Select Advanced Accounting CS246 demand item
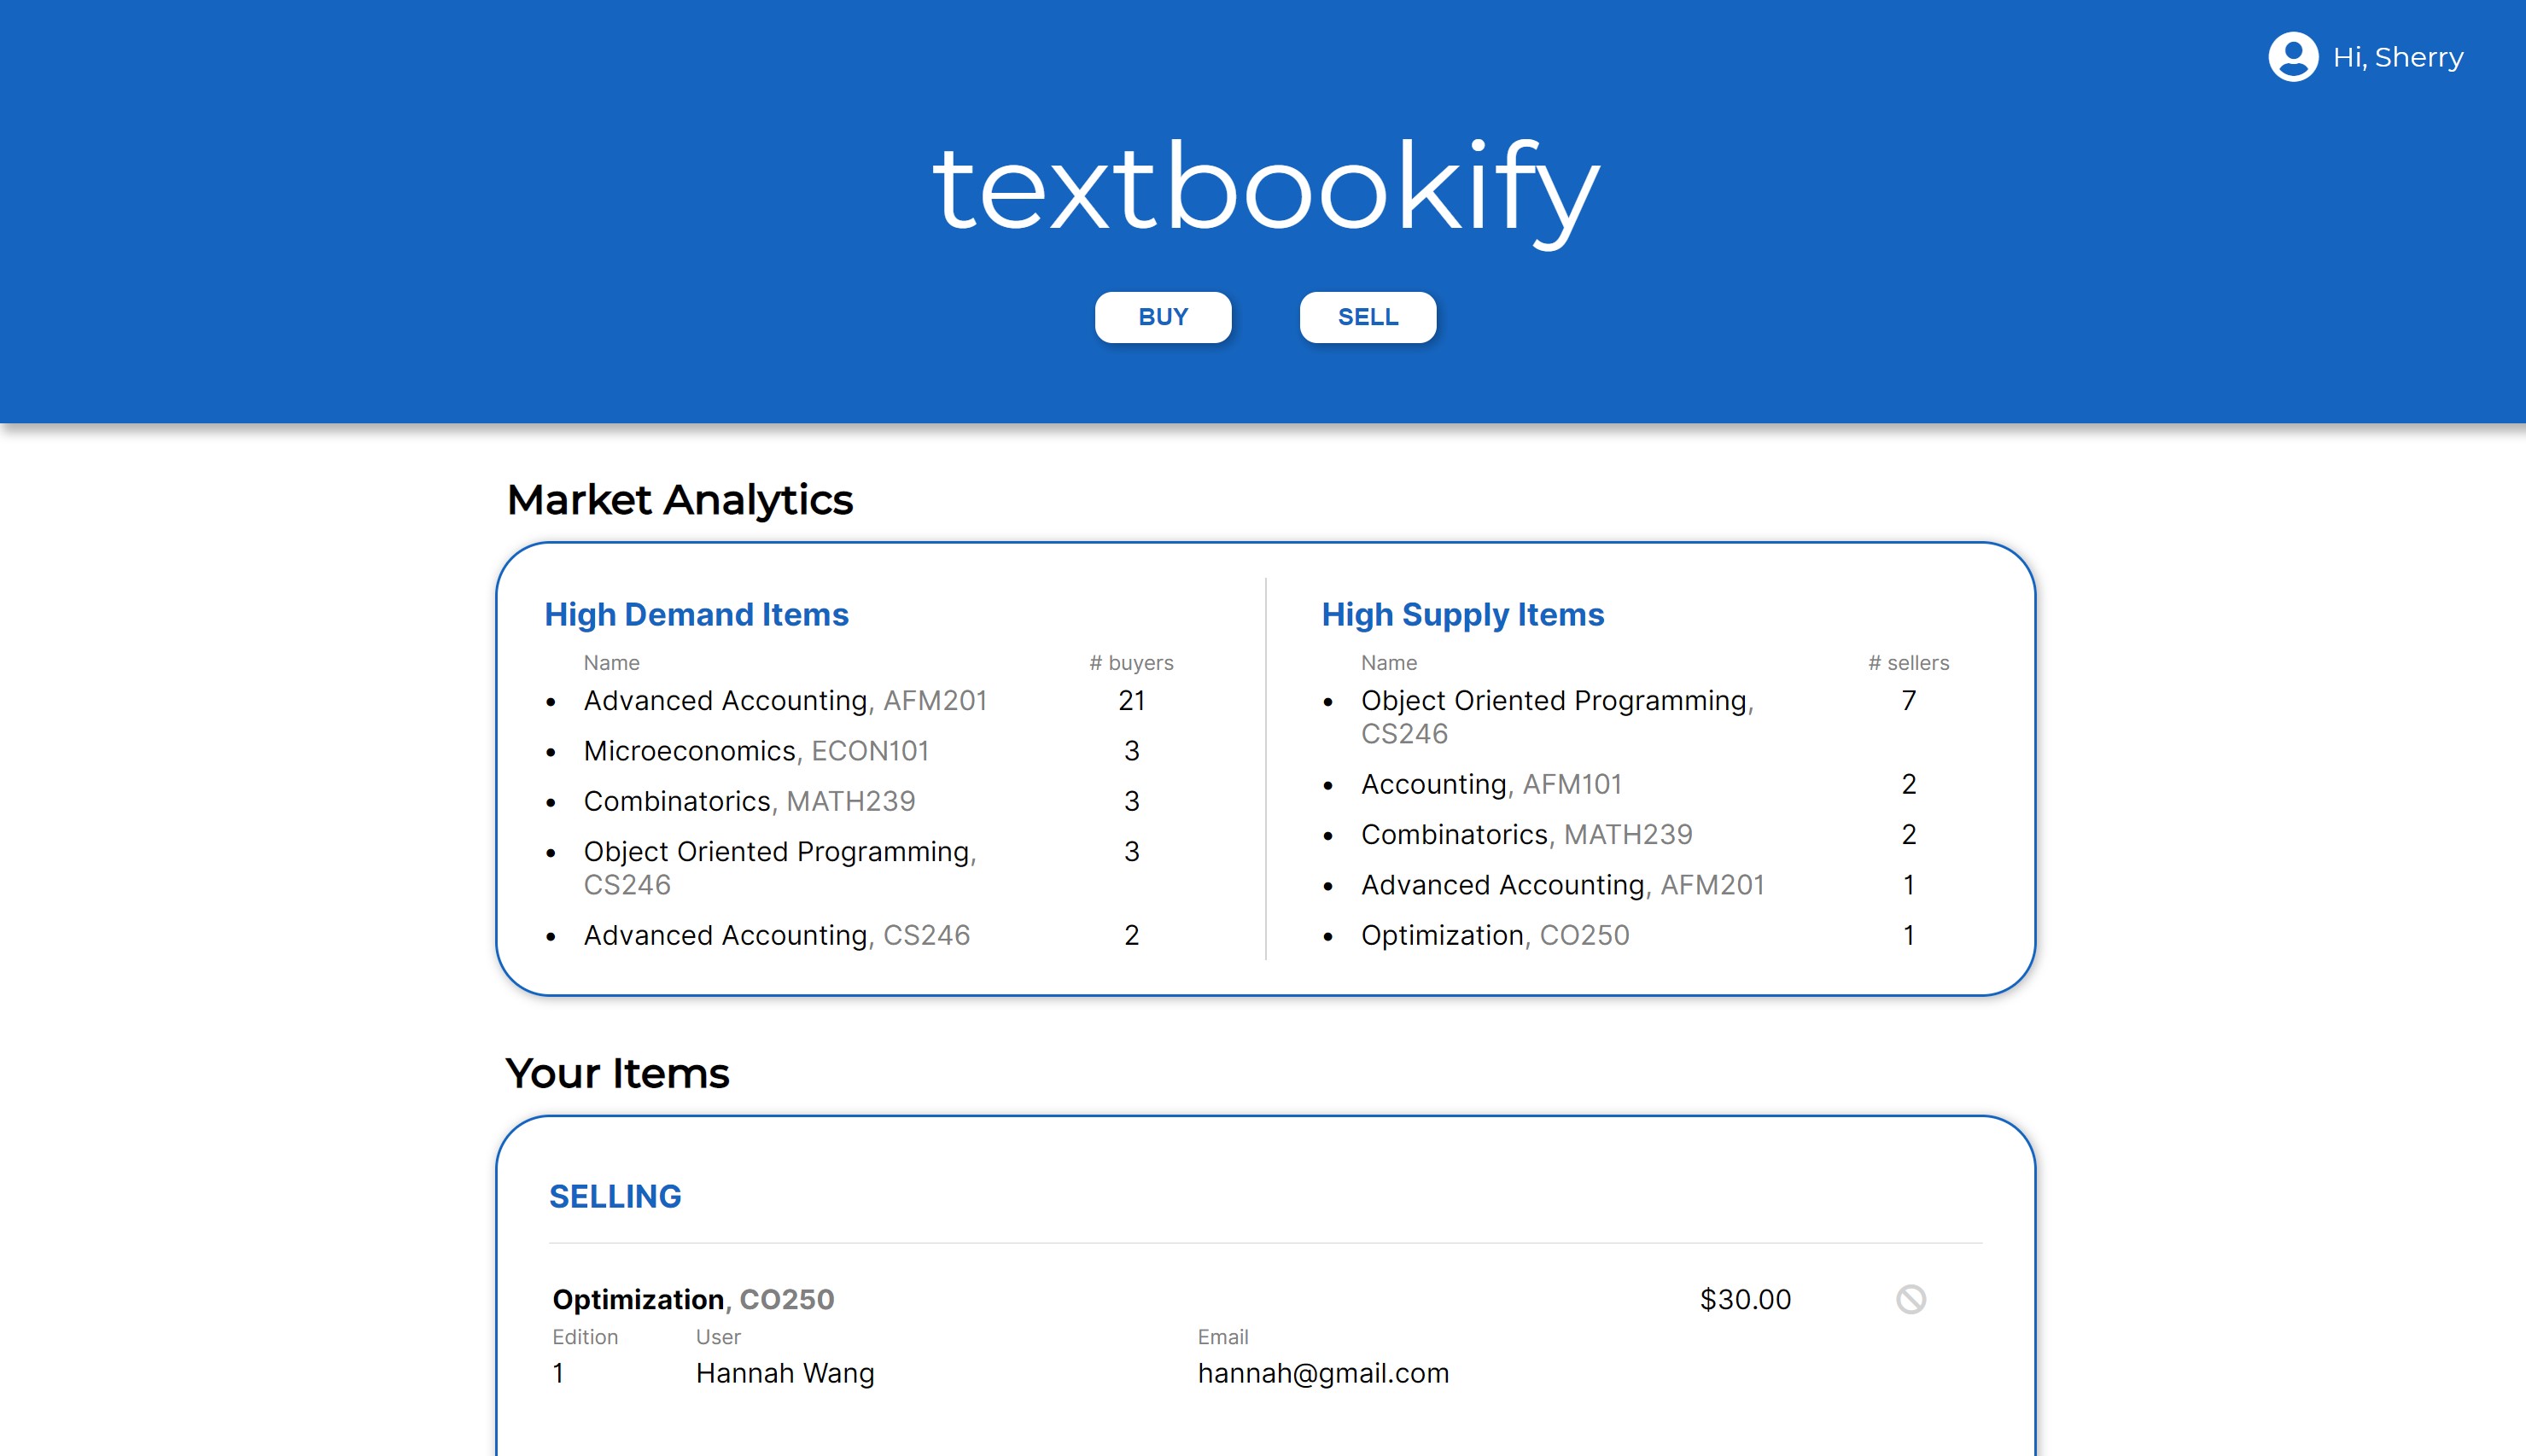This screenshot has width=2526, height=1456. [x=776, y=934]
